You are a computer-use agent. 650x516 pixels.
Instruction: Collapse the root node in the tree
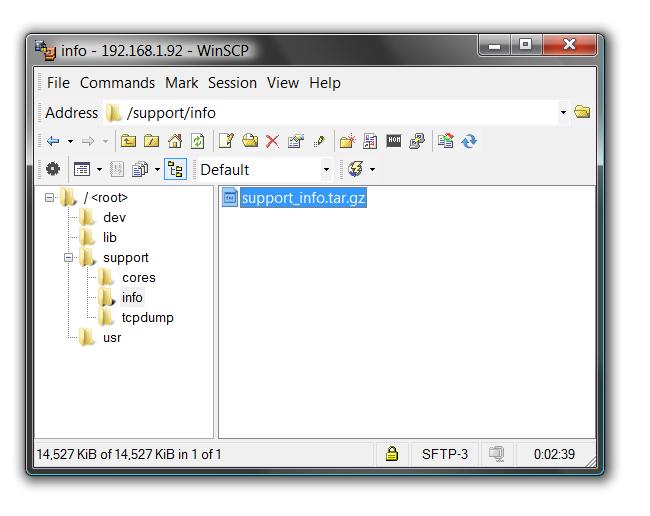coord(50,198)
